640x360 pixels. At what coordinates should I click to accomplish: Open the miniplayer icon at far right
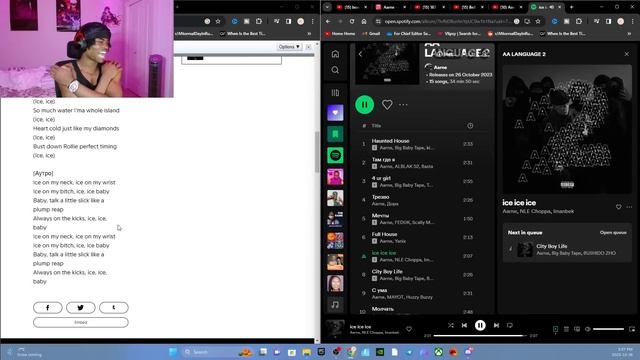pos(632,329)
